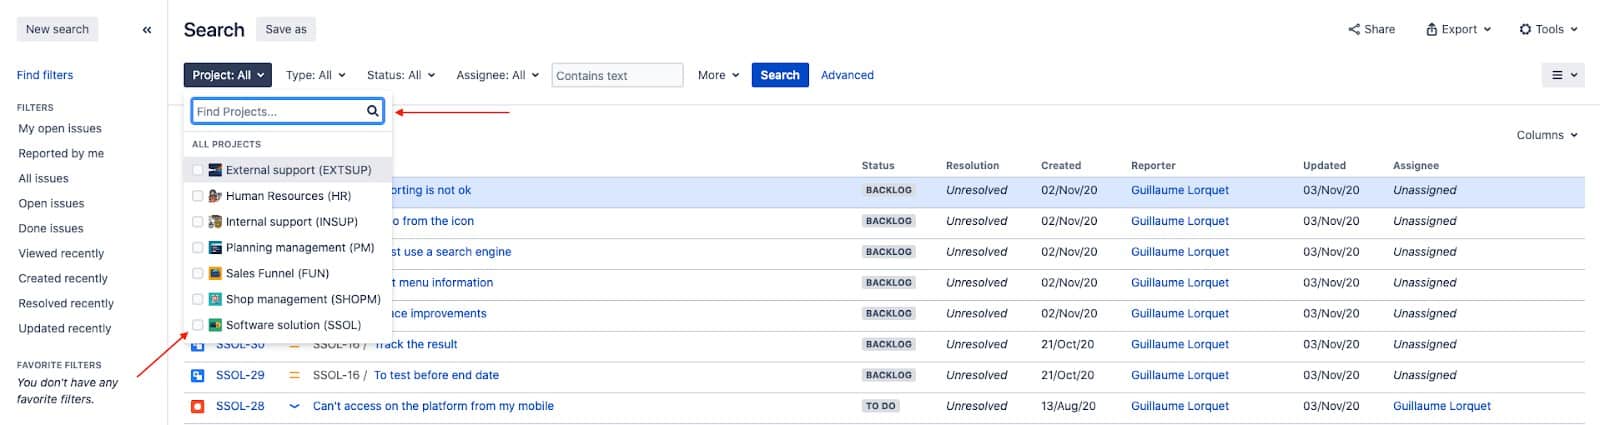Click the Internal support project avatar icon
This screenshot has width=1600, height=425.
[215, 222]
